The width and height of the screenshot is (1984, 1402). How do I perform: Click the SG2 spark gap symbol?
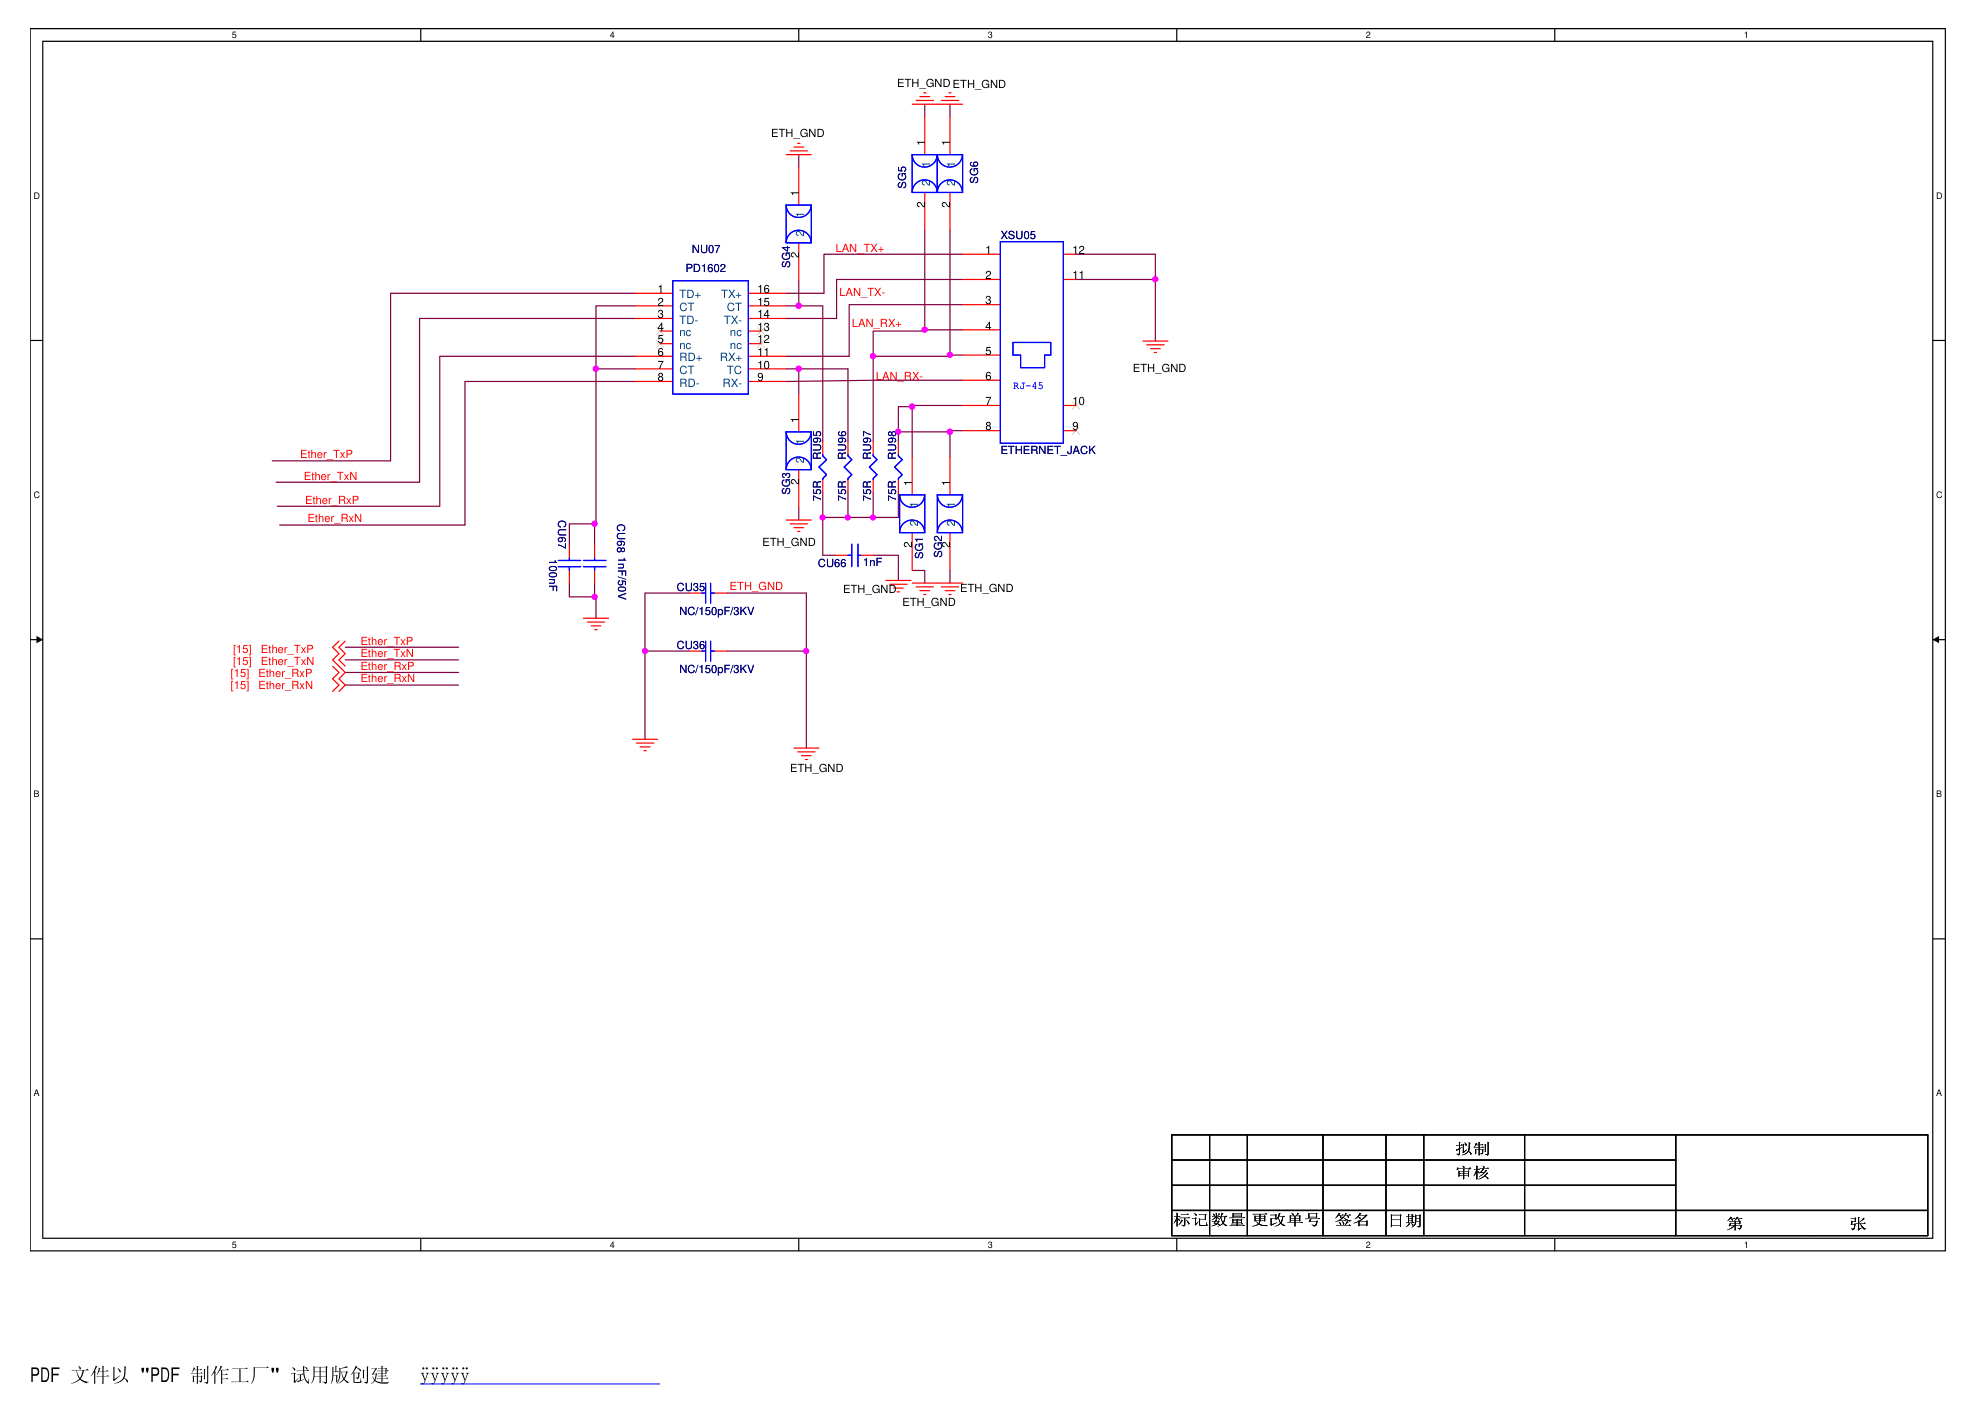point(950,514)
